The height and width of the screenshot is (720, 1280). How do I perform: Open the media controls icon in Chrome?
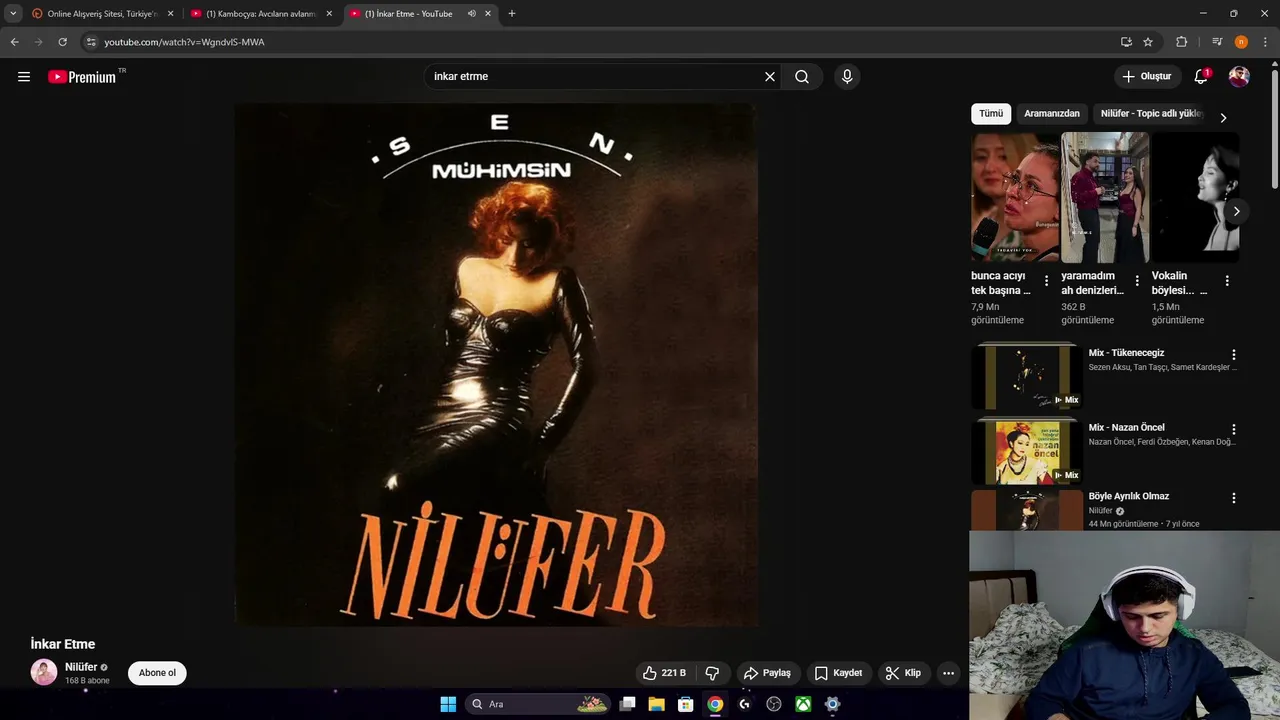click(1217, 42)
